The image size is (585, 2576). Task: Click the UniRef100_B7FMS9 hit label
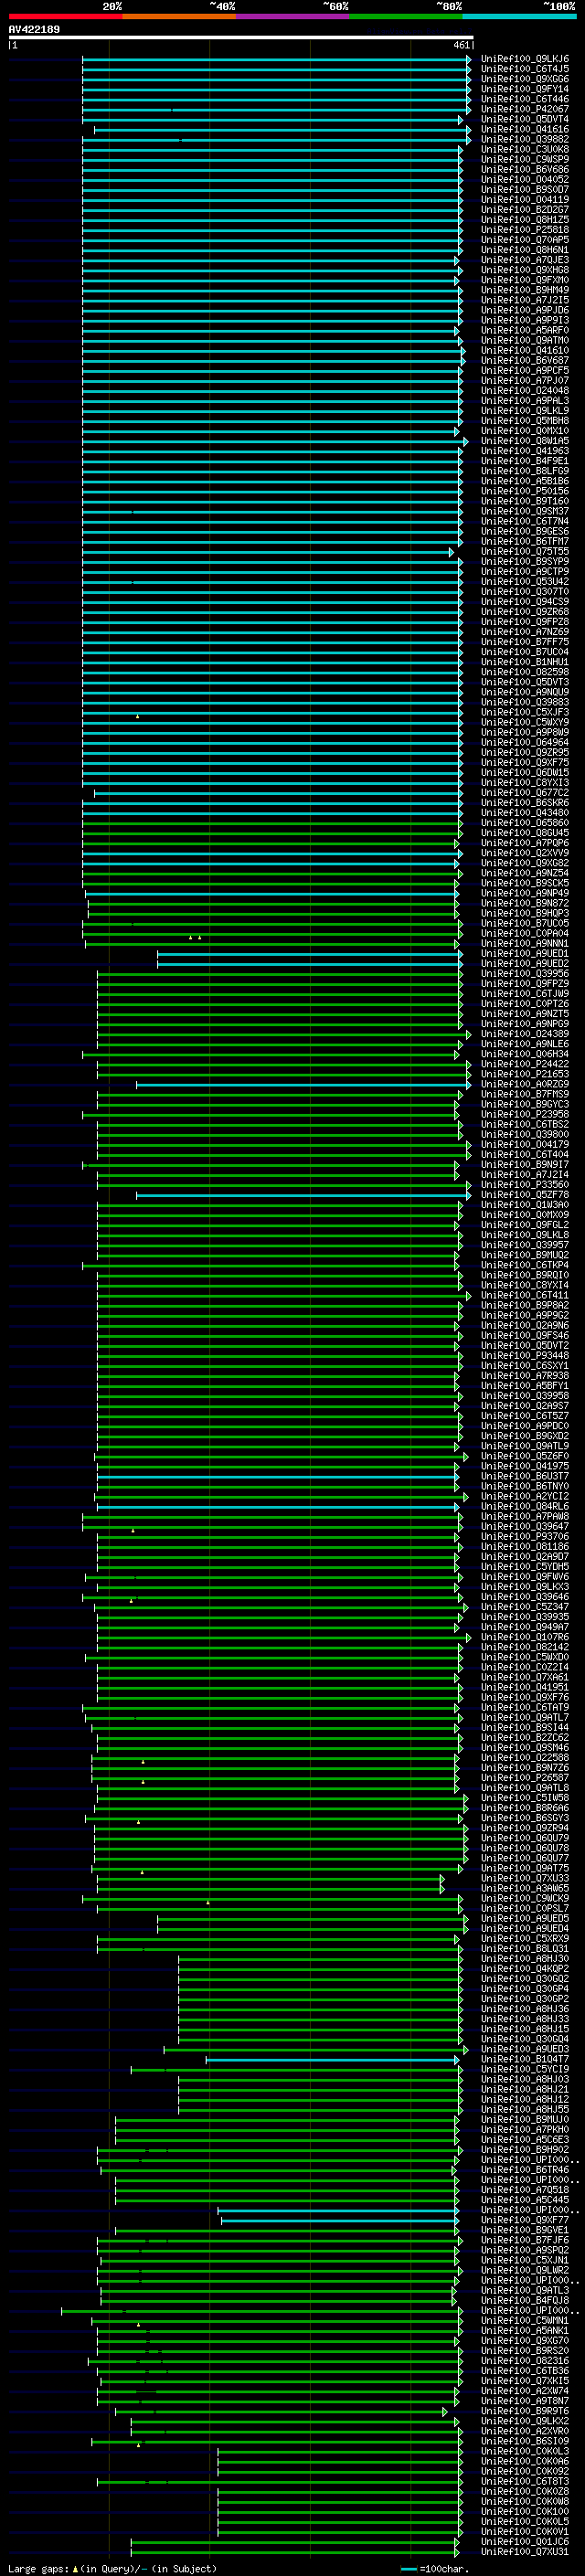pos(525,1094)
